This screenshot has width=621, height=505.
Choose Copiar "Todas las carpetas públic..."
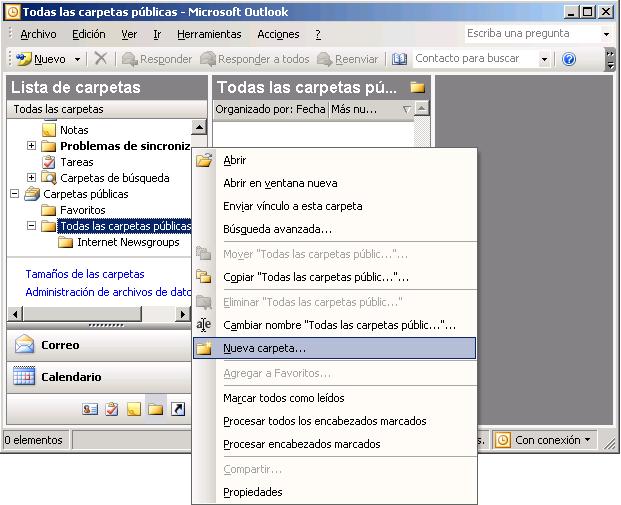(x=335, y=277)
